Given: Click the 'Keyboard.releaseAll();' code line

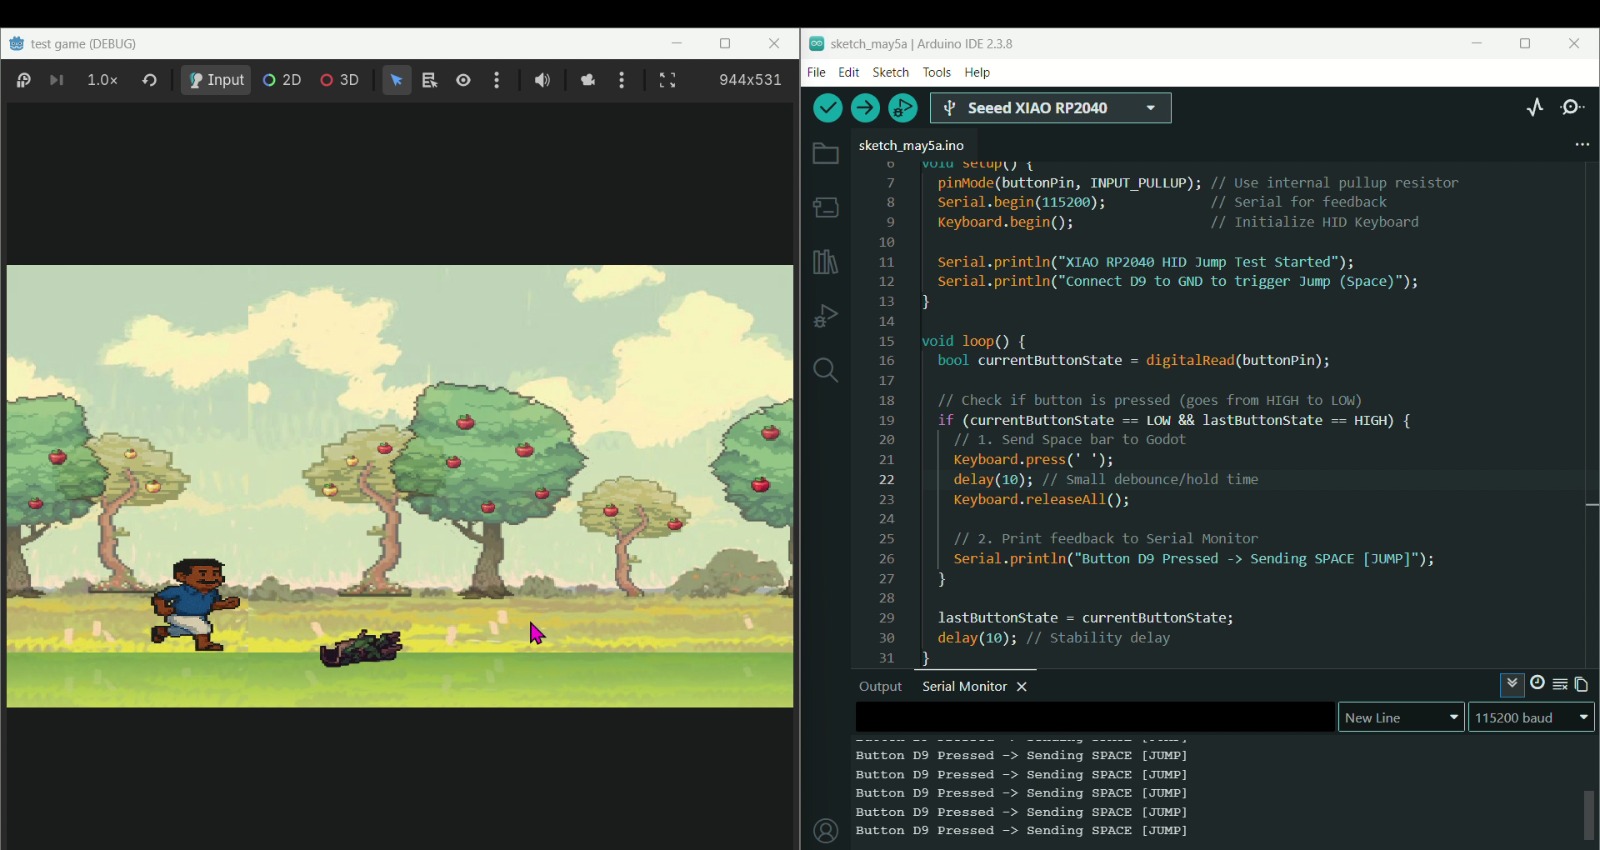Looking at the screenshot, I should pyautogui.click(x=1041, y=499).
